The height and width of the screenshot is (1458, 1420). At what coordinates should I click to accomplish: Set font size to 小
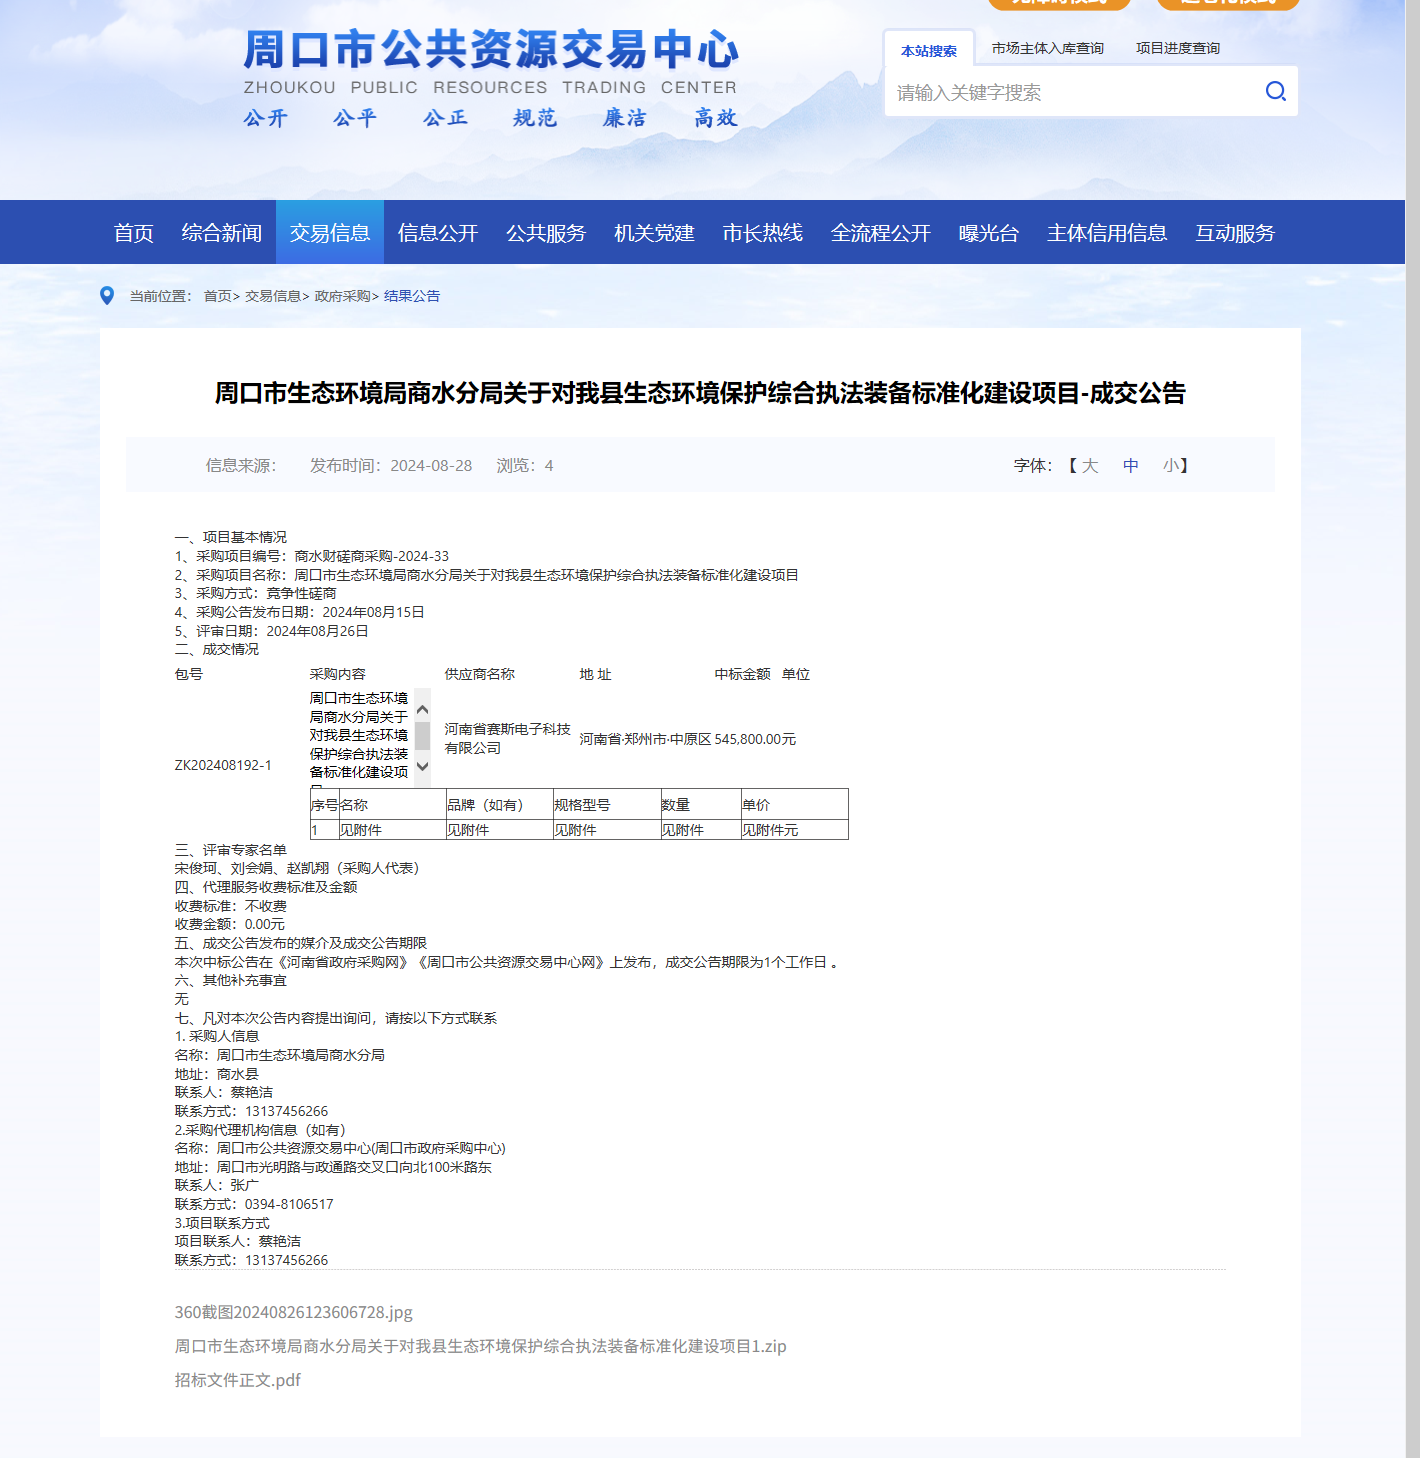point(1170,466)
